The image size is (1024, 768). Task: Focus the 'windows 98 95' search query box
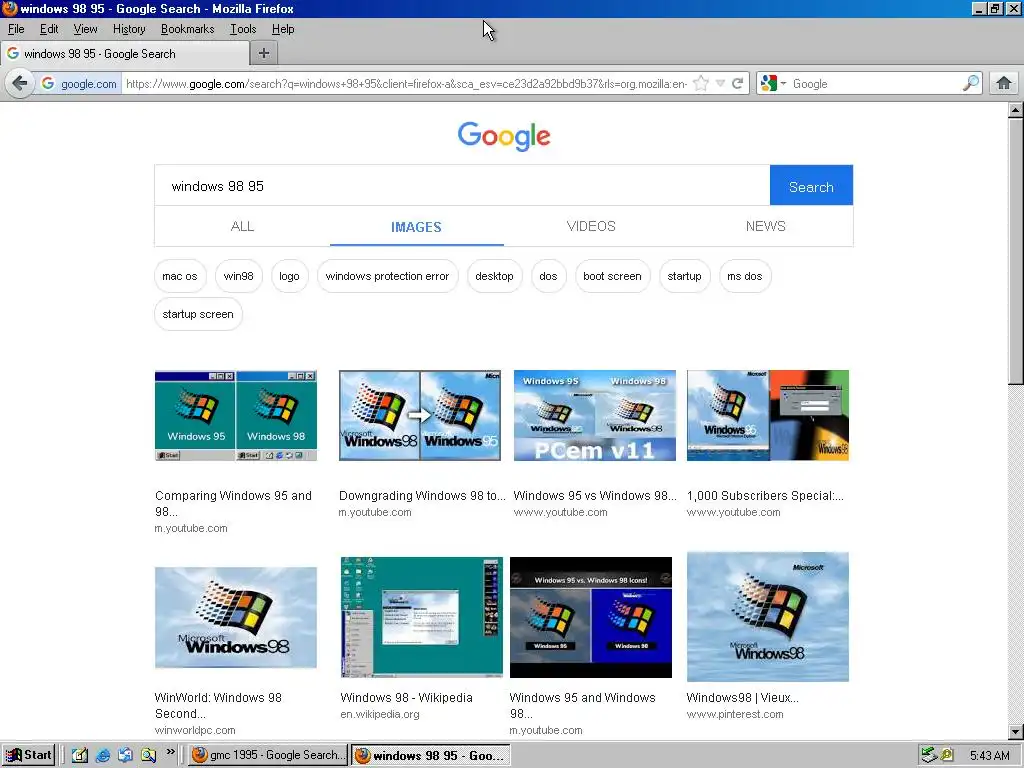(x=462, y=186)
